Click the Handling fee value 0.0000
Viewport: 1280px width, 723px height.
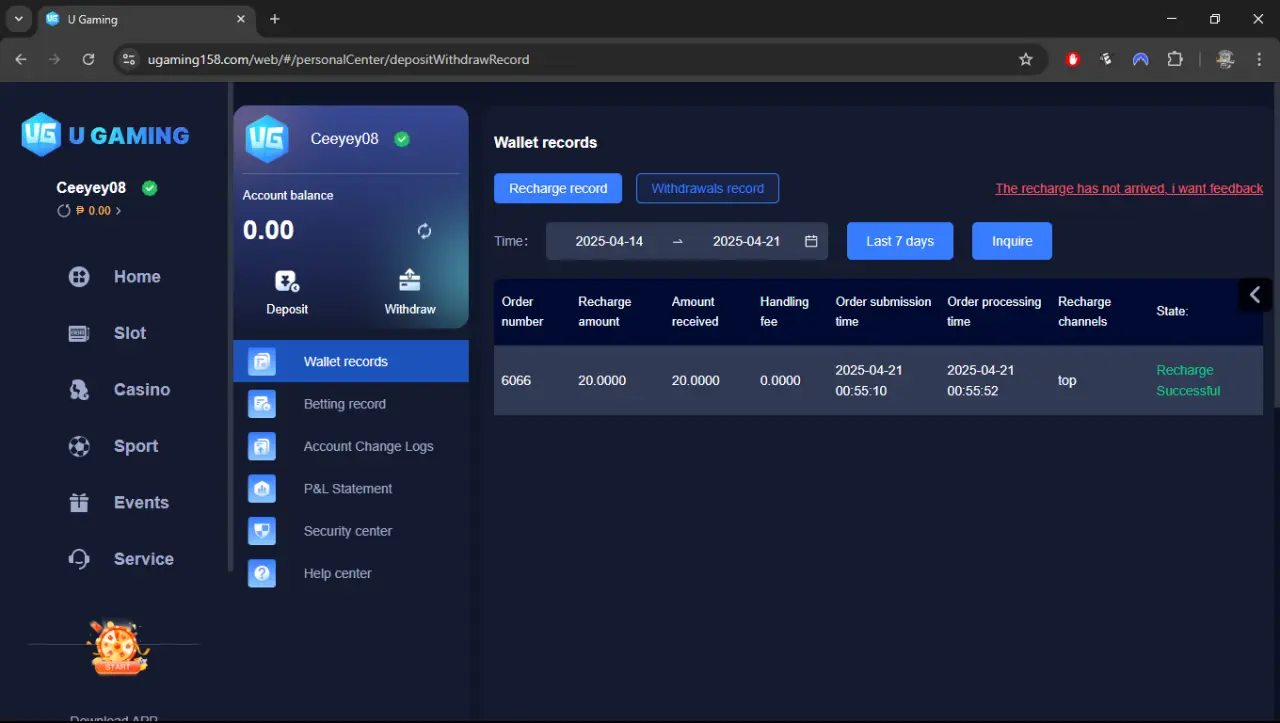(x=780, y=380)
